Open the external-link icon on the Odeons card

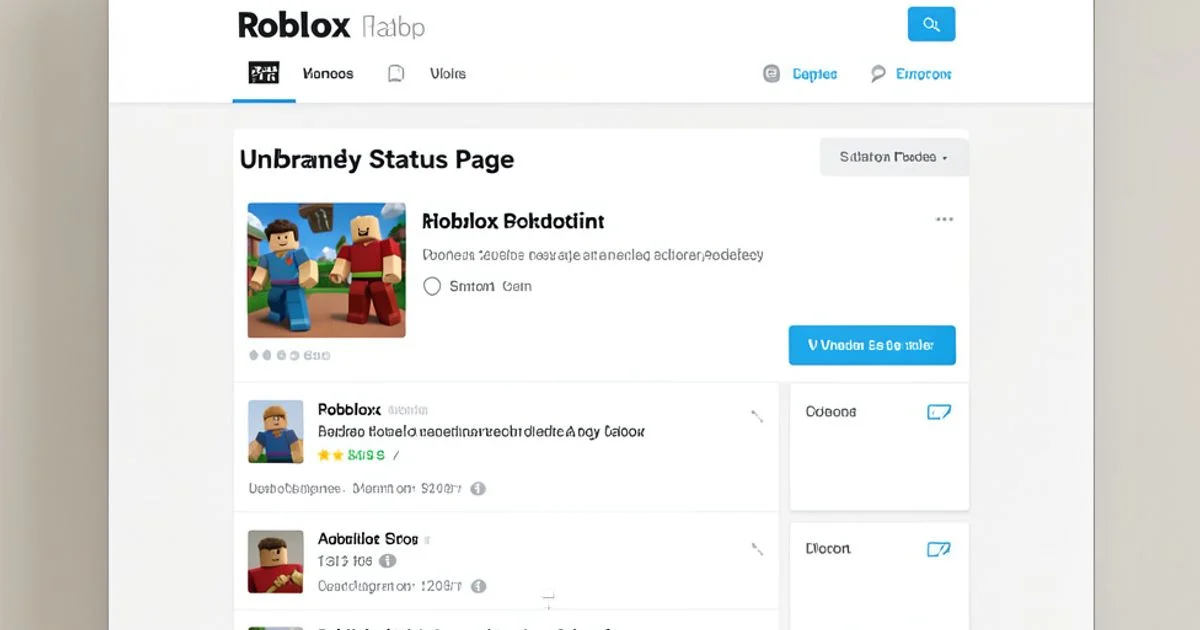tap(938, 411)
